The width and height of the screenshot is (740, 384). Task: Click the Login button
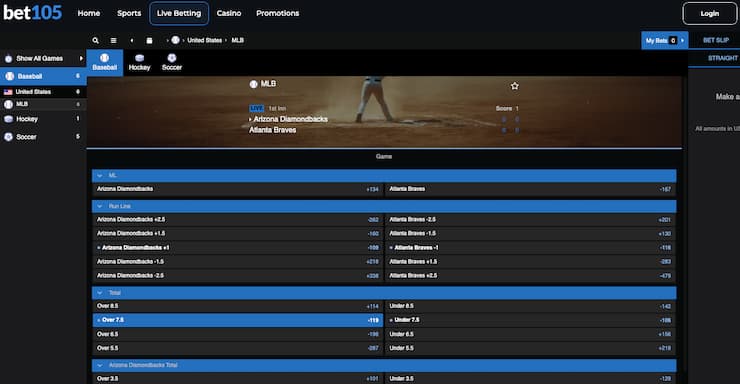[x=709, y=14]
